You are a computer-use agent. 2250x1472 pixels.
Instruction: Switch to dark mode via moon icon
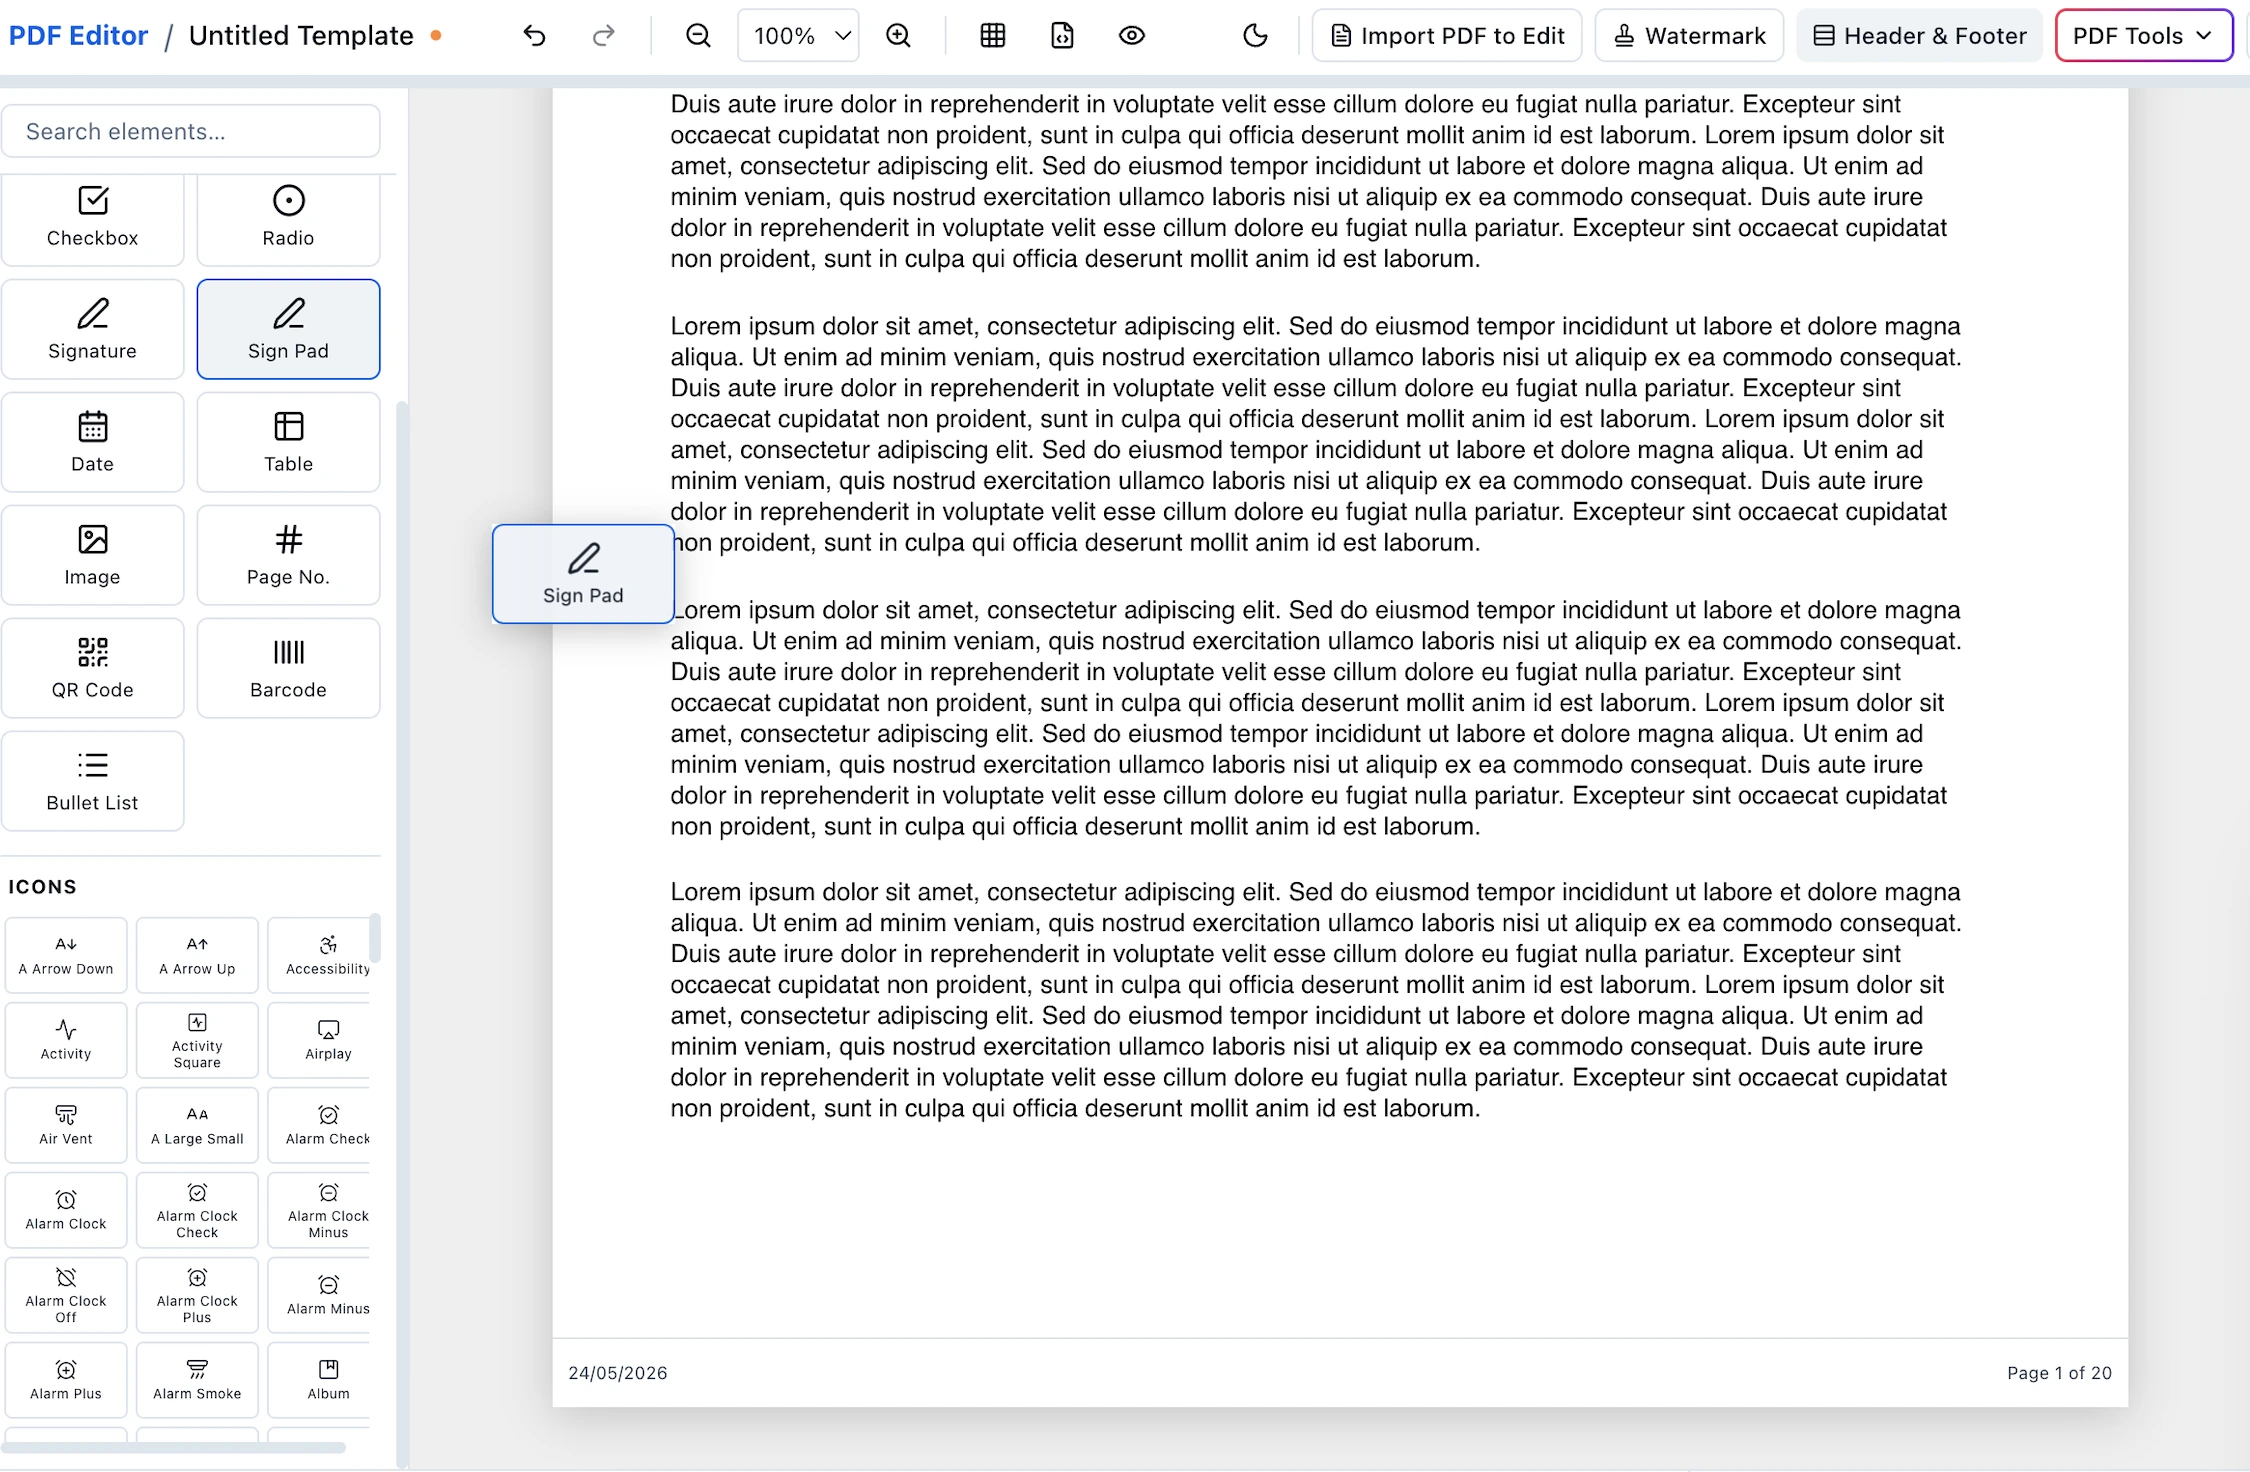(1255, 36)
